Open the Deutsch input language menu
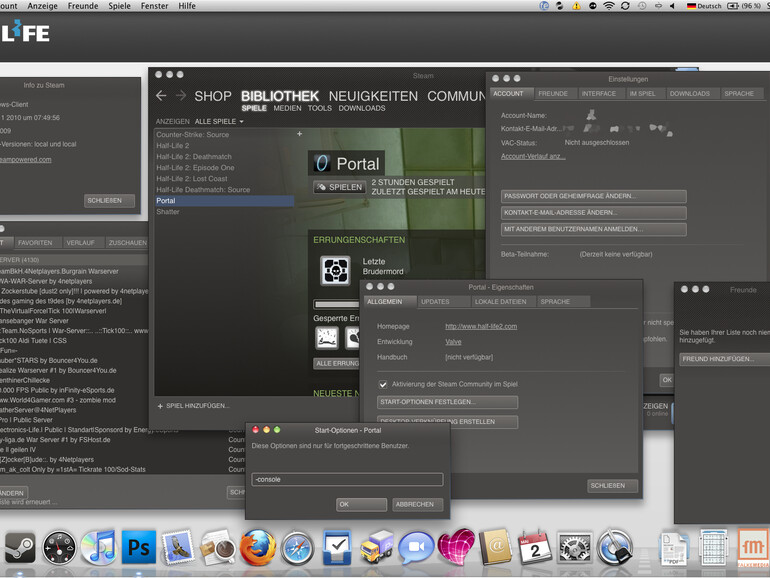Screen dimensions: 770x578 tap(704, 6)
